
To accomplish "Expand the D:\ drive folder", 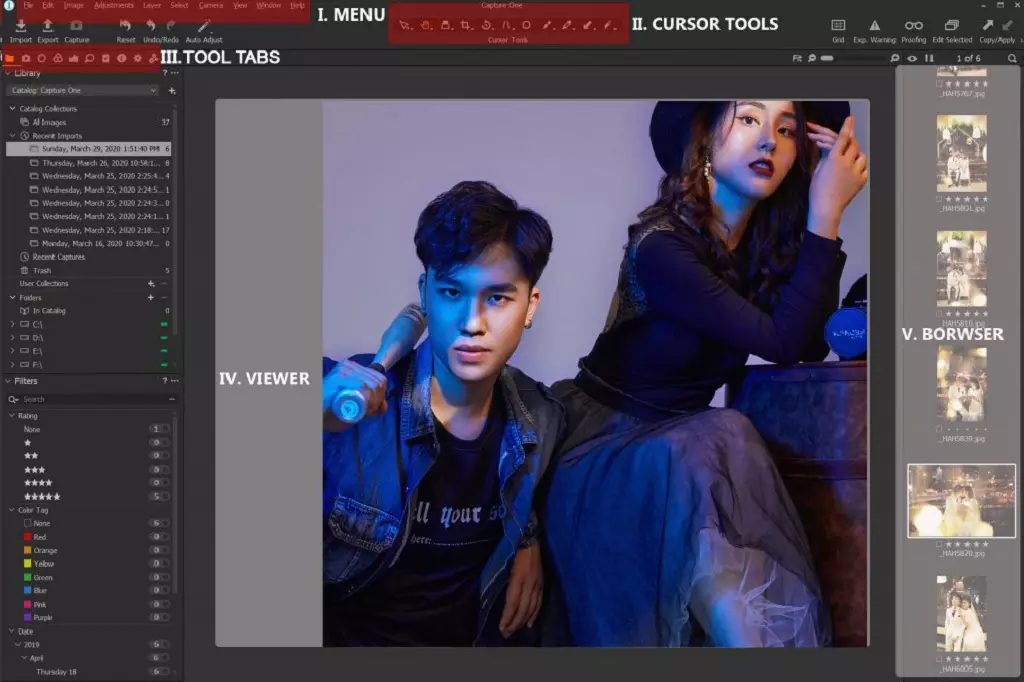I will 12,338.
